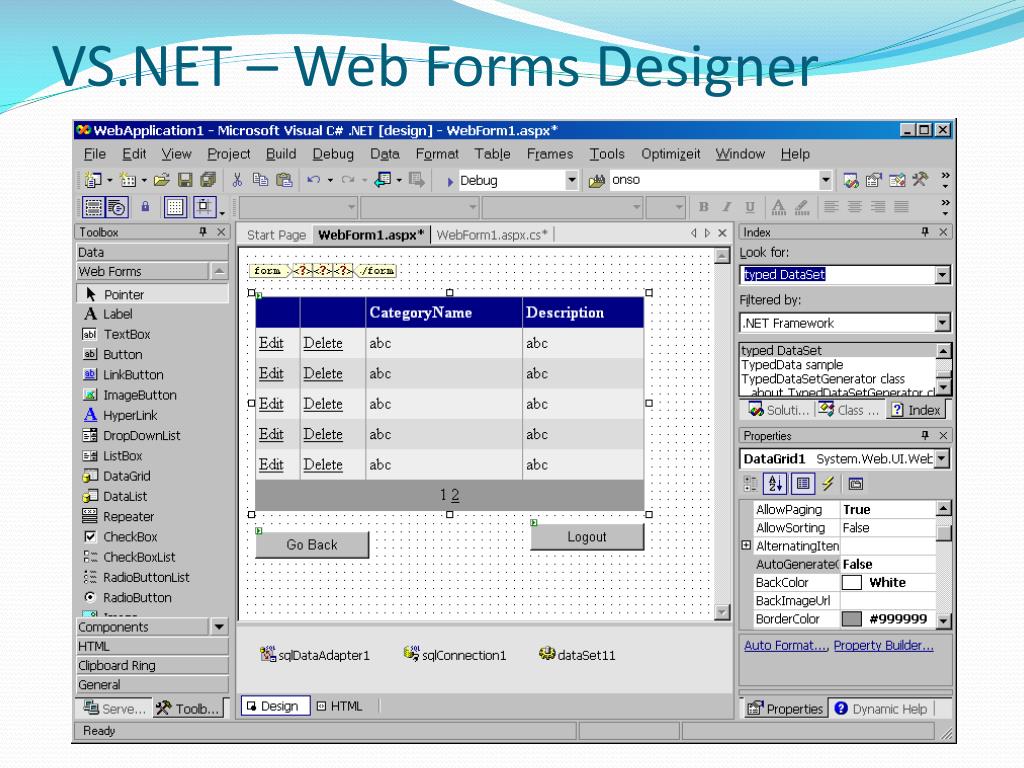Click the BorderColor gray swatch

852,619
